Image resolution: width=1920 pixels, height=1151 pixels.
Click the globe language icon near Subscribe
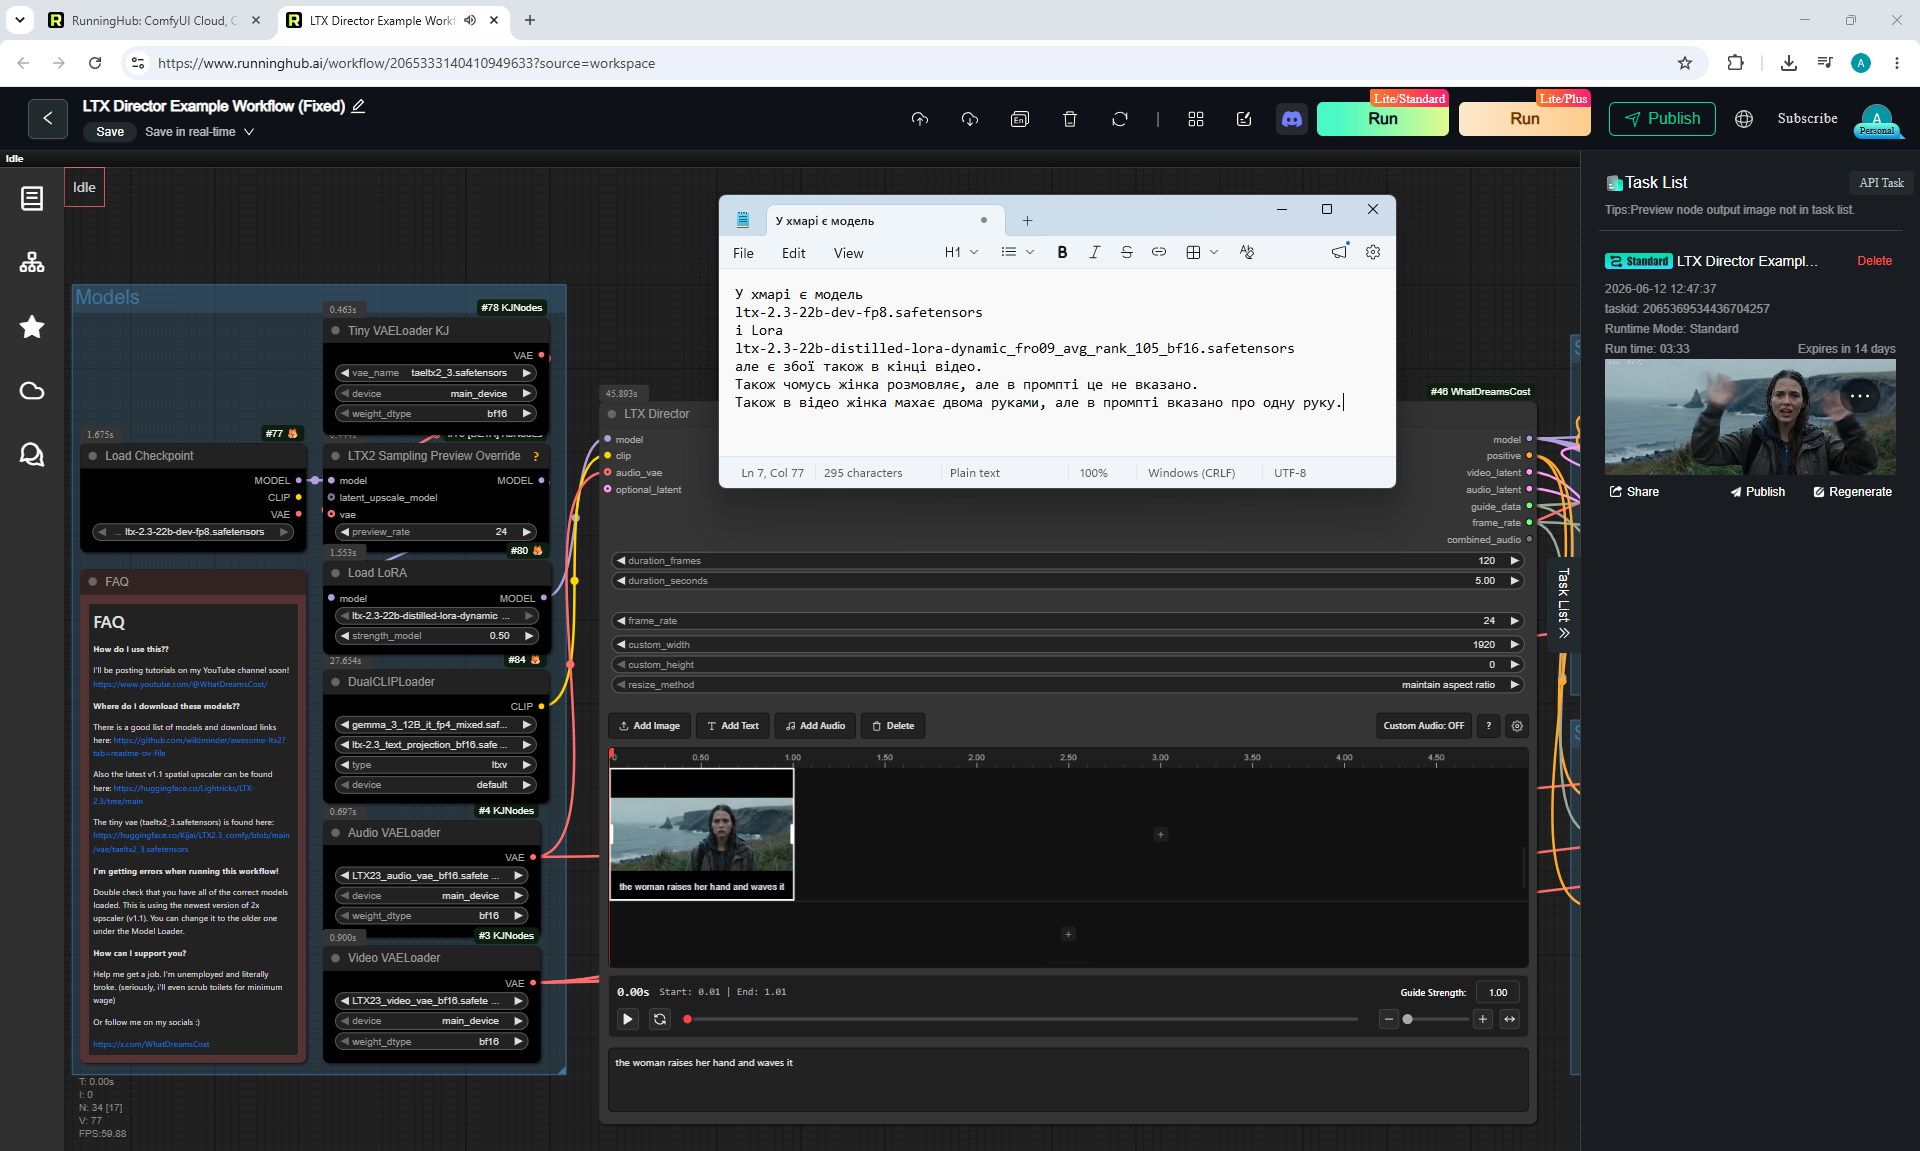pyautogui.click(x=1744, y=119)
